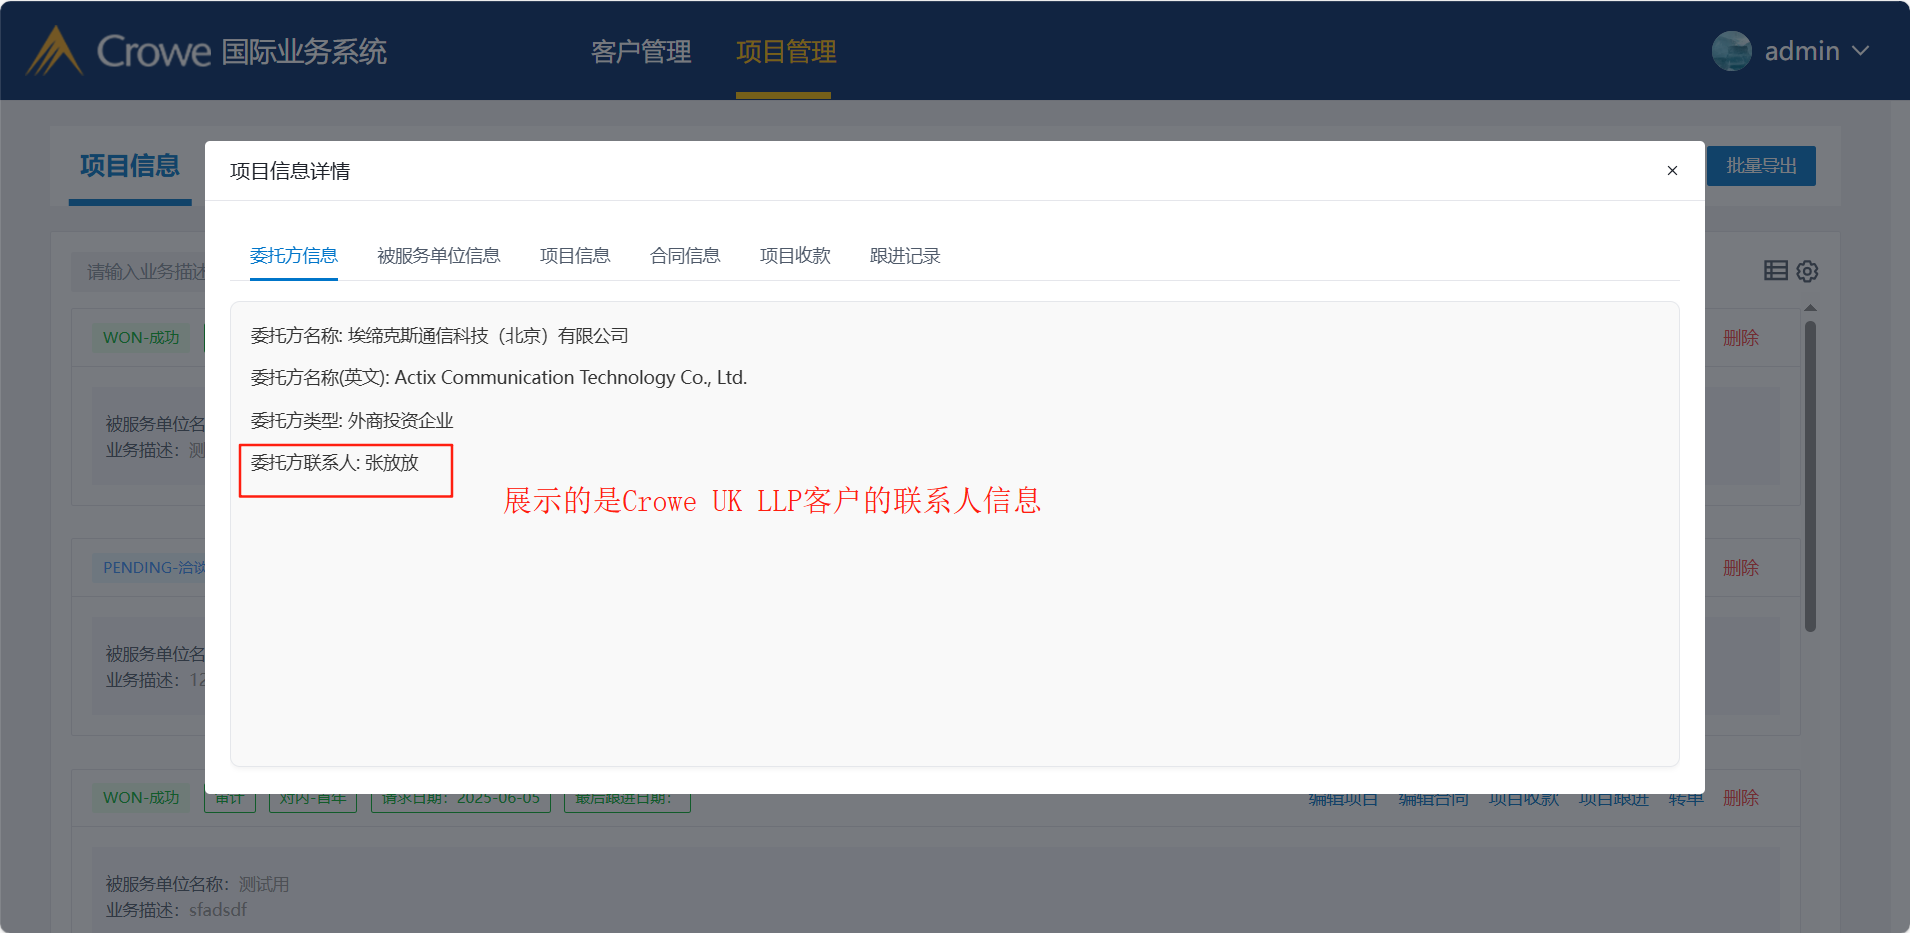
Task: Click the 委托方名称 埃缔克斯通信科技 line
Action: [x=440, y=336]
